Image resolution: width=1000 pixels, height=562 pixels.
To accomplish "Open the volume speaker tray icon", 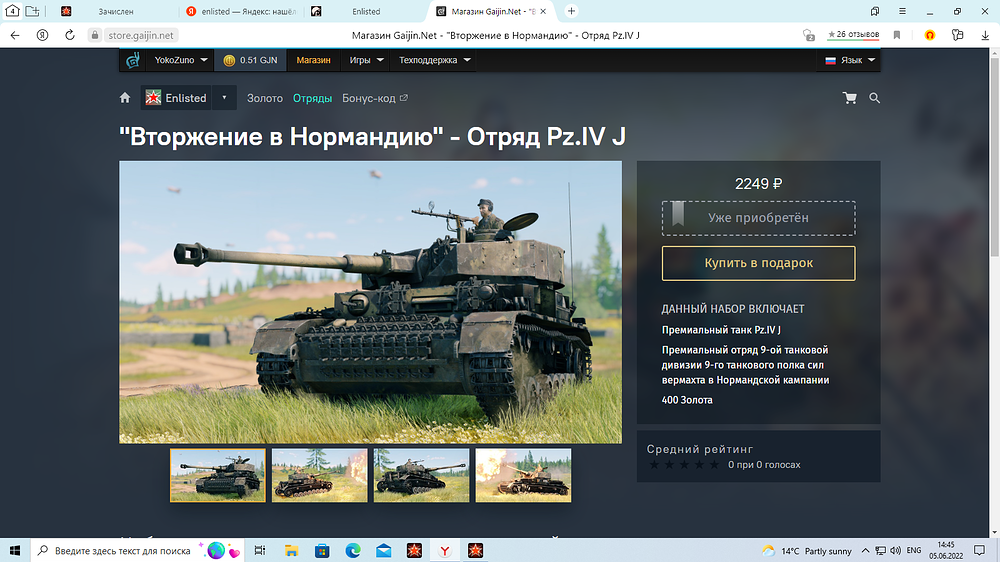I will (x=895, y=551).
